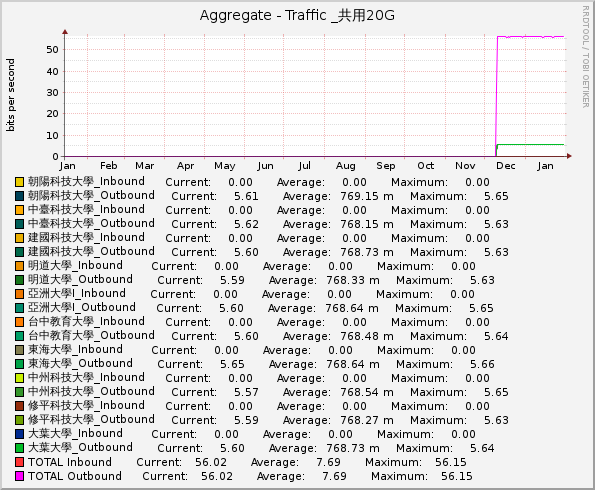This screenshot has height=490, width=595.
Task: Click the 5.66 maximum for 東海大學_Outbound
Action: pos(482,364)
